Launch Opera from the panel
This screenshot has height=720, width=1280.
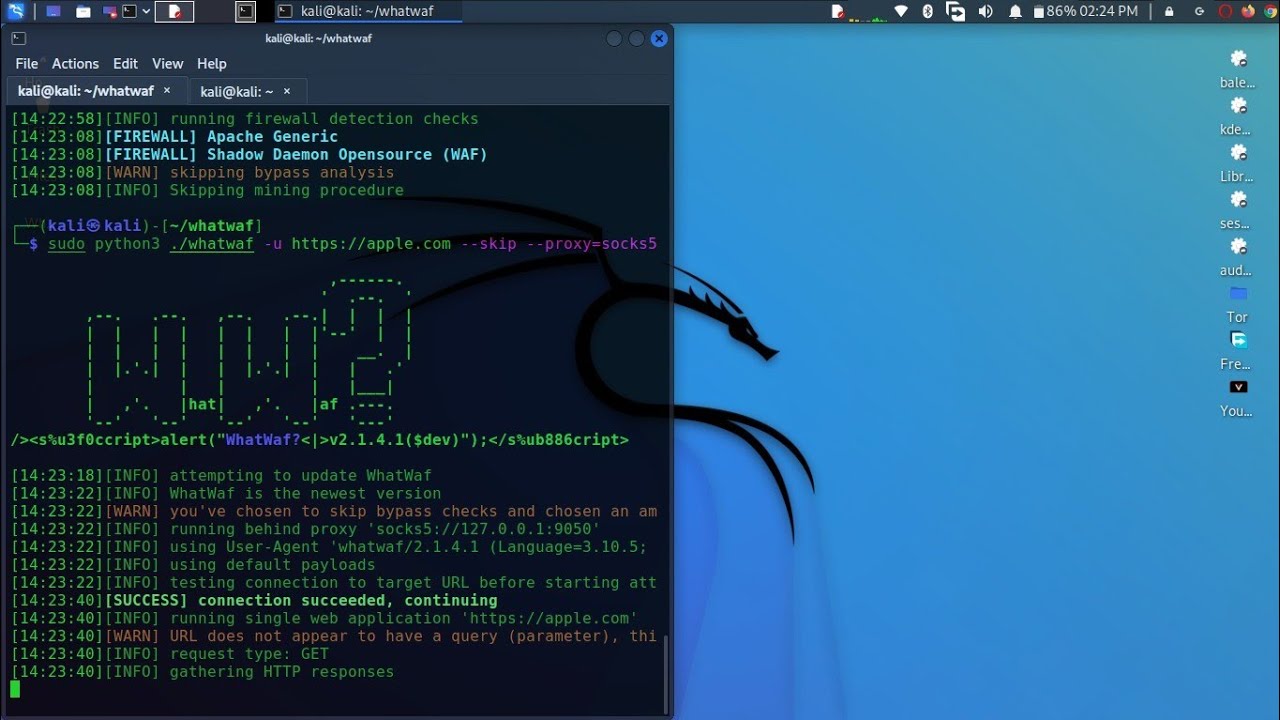(1226, 11)
